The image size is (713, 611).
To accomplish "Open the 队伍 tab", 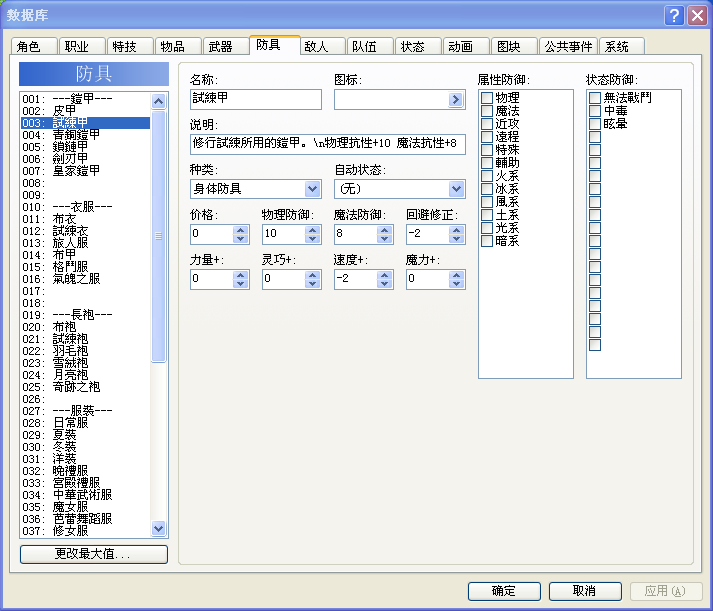I will tap(370, 46).
